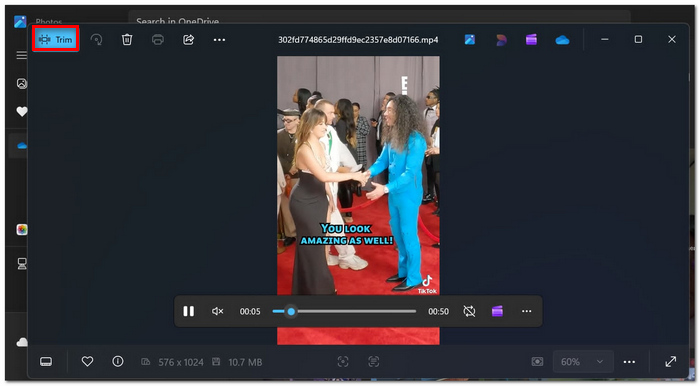The width and height of the screenshot is (700, 386).
Task: Pause the video playback
Action: coord(188,311)
